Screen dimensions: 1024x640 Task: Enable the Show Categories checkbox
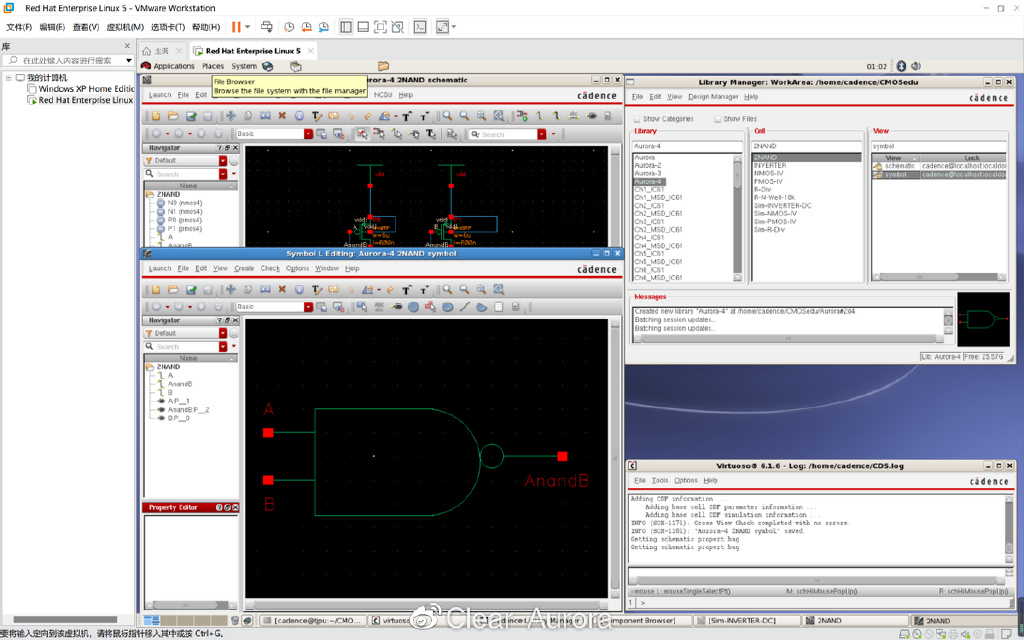[x=637, y=119]
